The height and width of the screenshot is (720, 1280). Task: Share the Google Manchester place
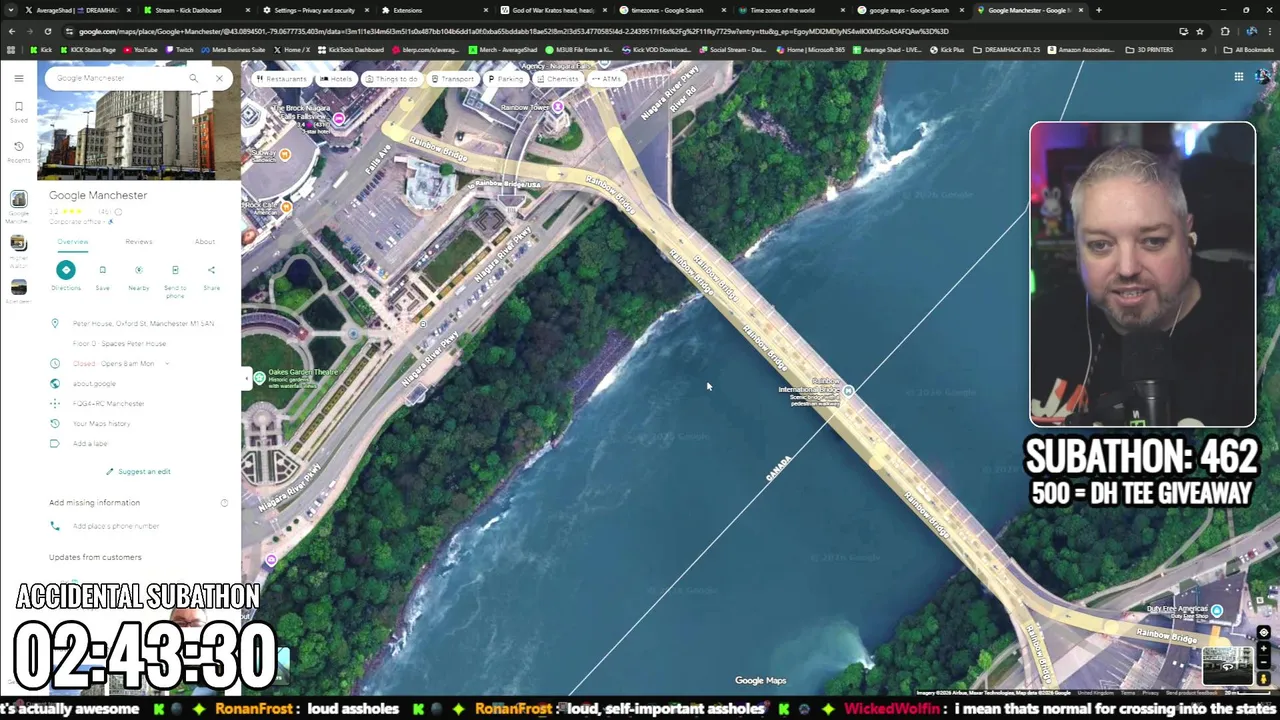(211, 275)
